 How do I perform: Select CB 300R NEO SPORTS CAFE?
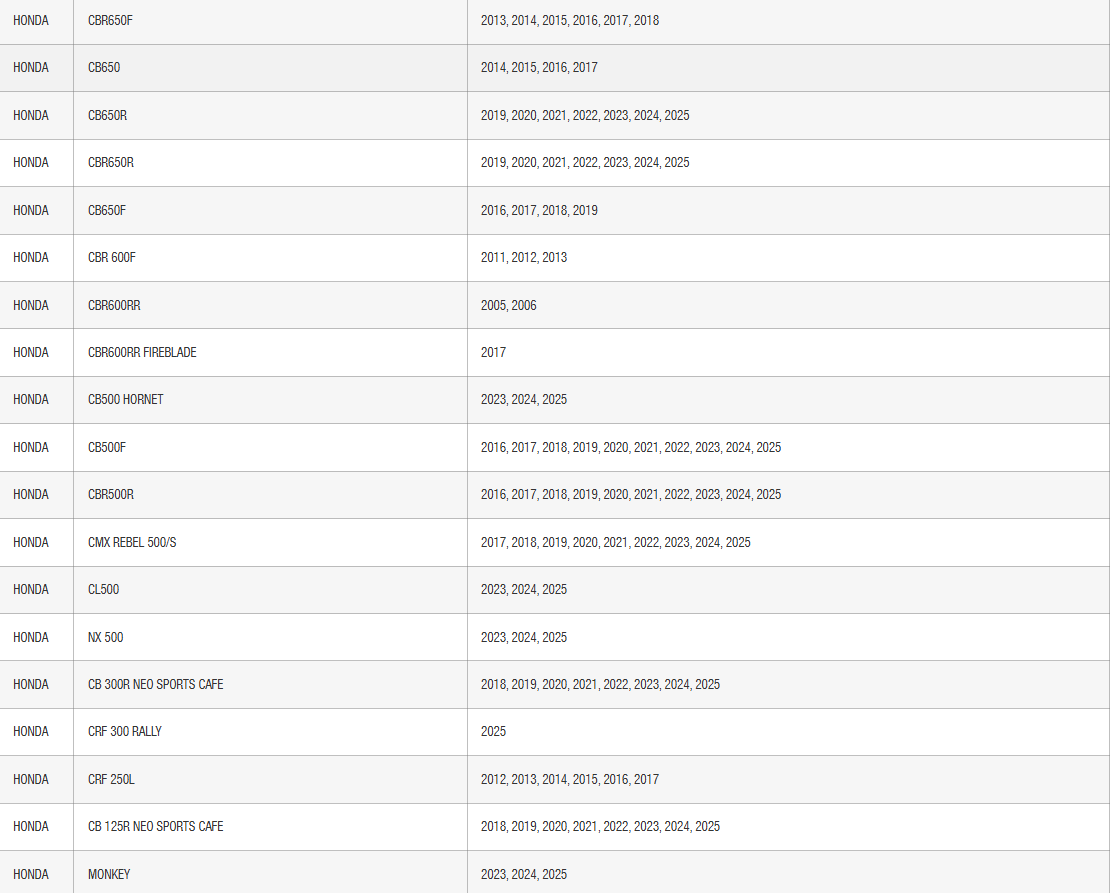[155, 684]
